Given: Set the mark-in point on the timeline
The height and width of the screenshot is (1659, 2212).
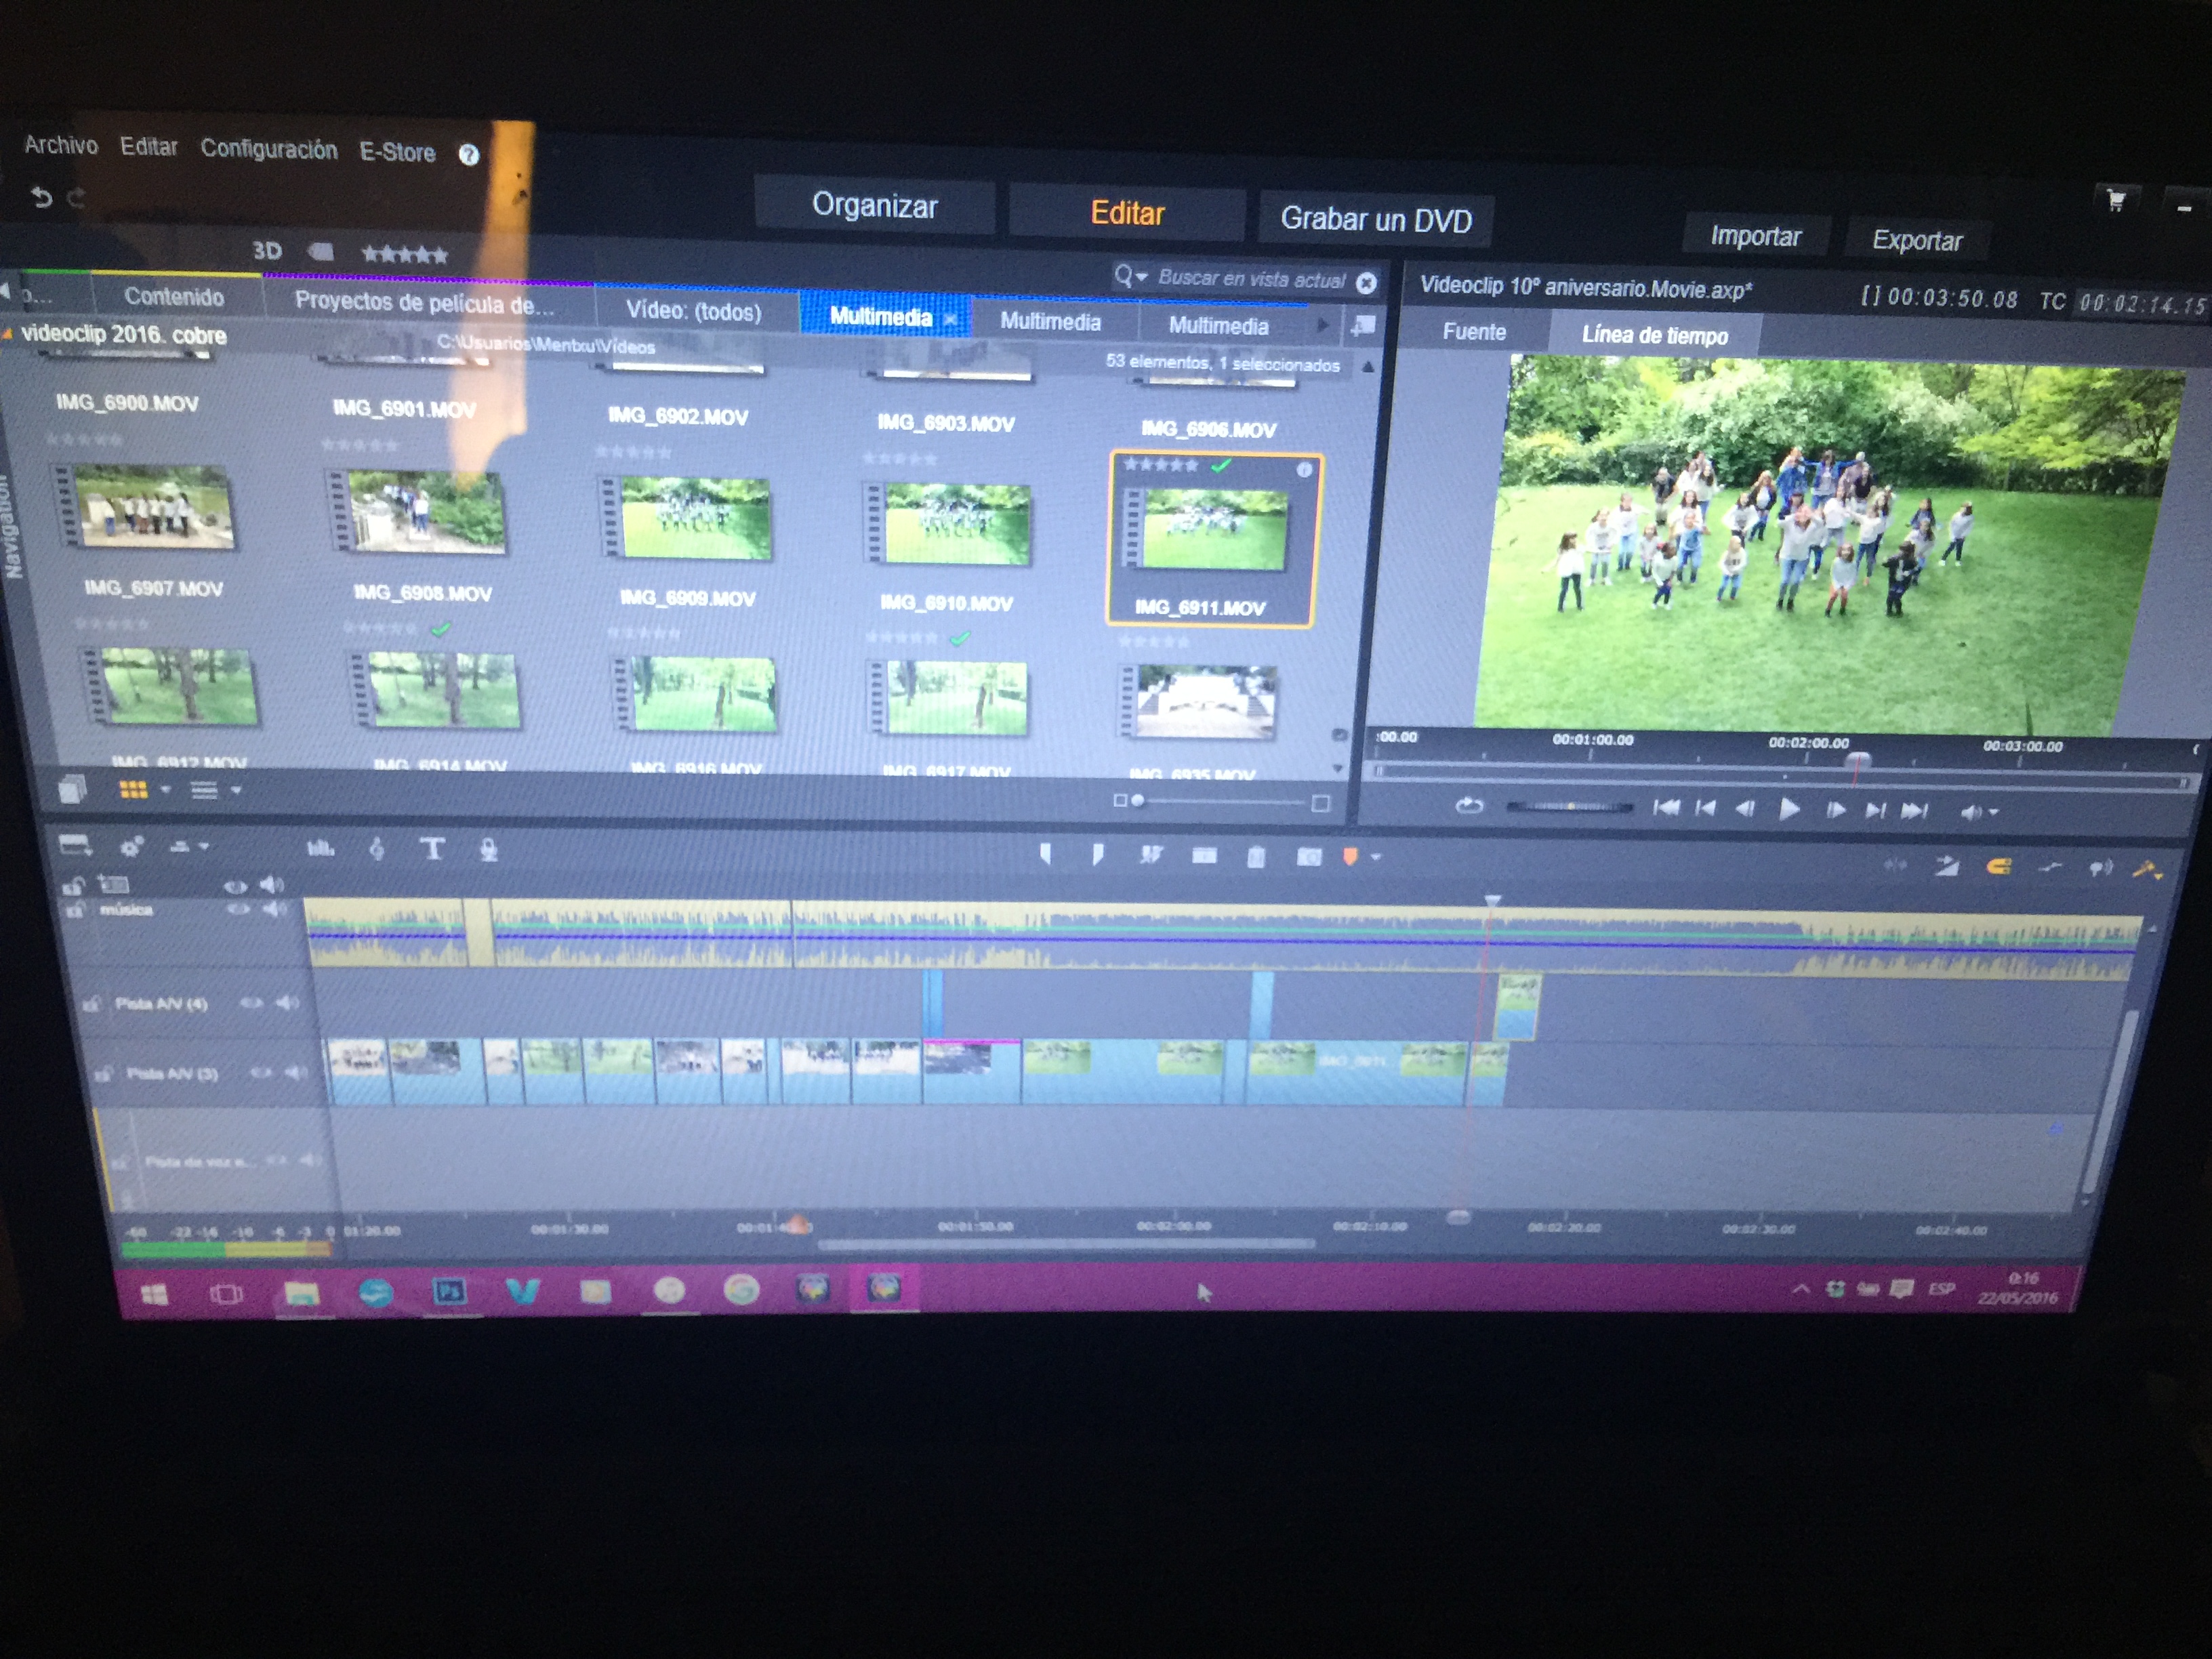Looking at the screenshot, I should tap(1045, 854).
